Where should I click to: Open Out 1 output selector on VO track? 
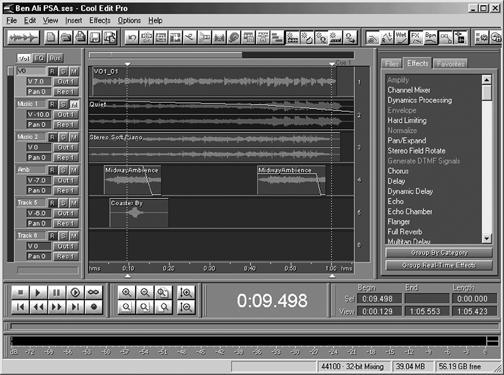[x=66, y=82]
